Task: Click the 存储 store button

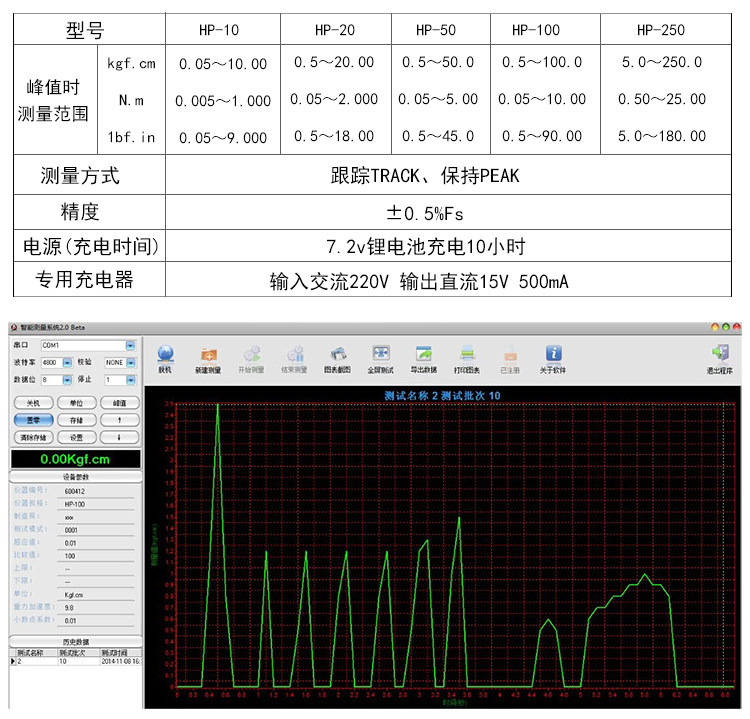Action: [x=77, y=420]
